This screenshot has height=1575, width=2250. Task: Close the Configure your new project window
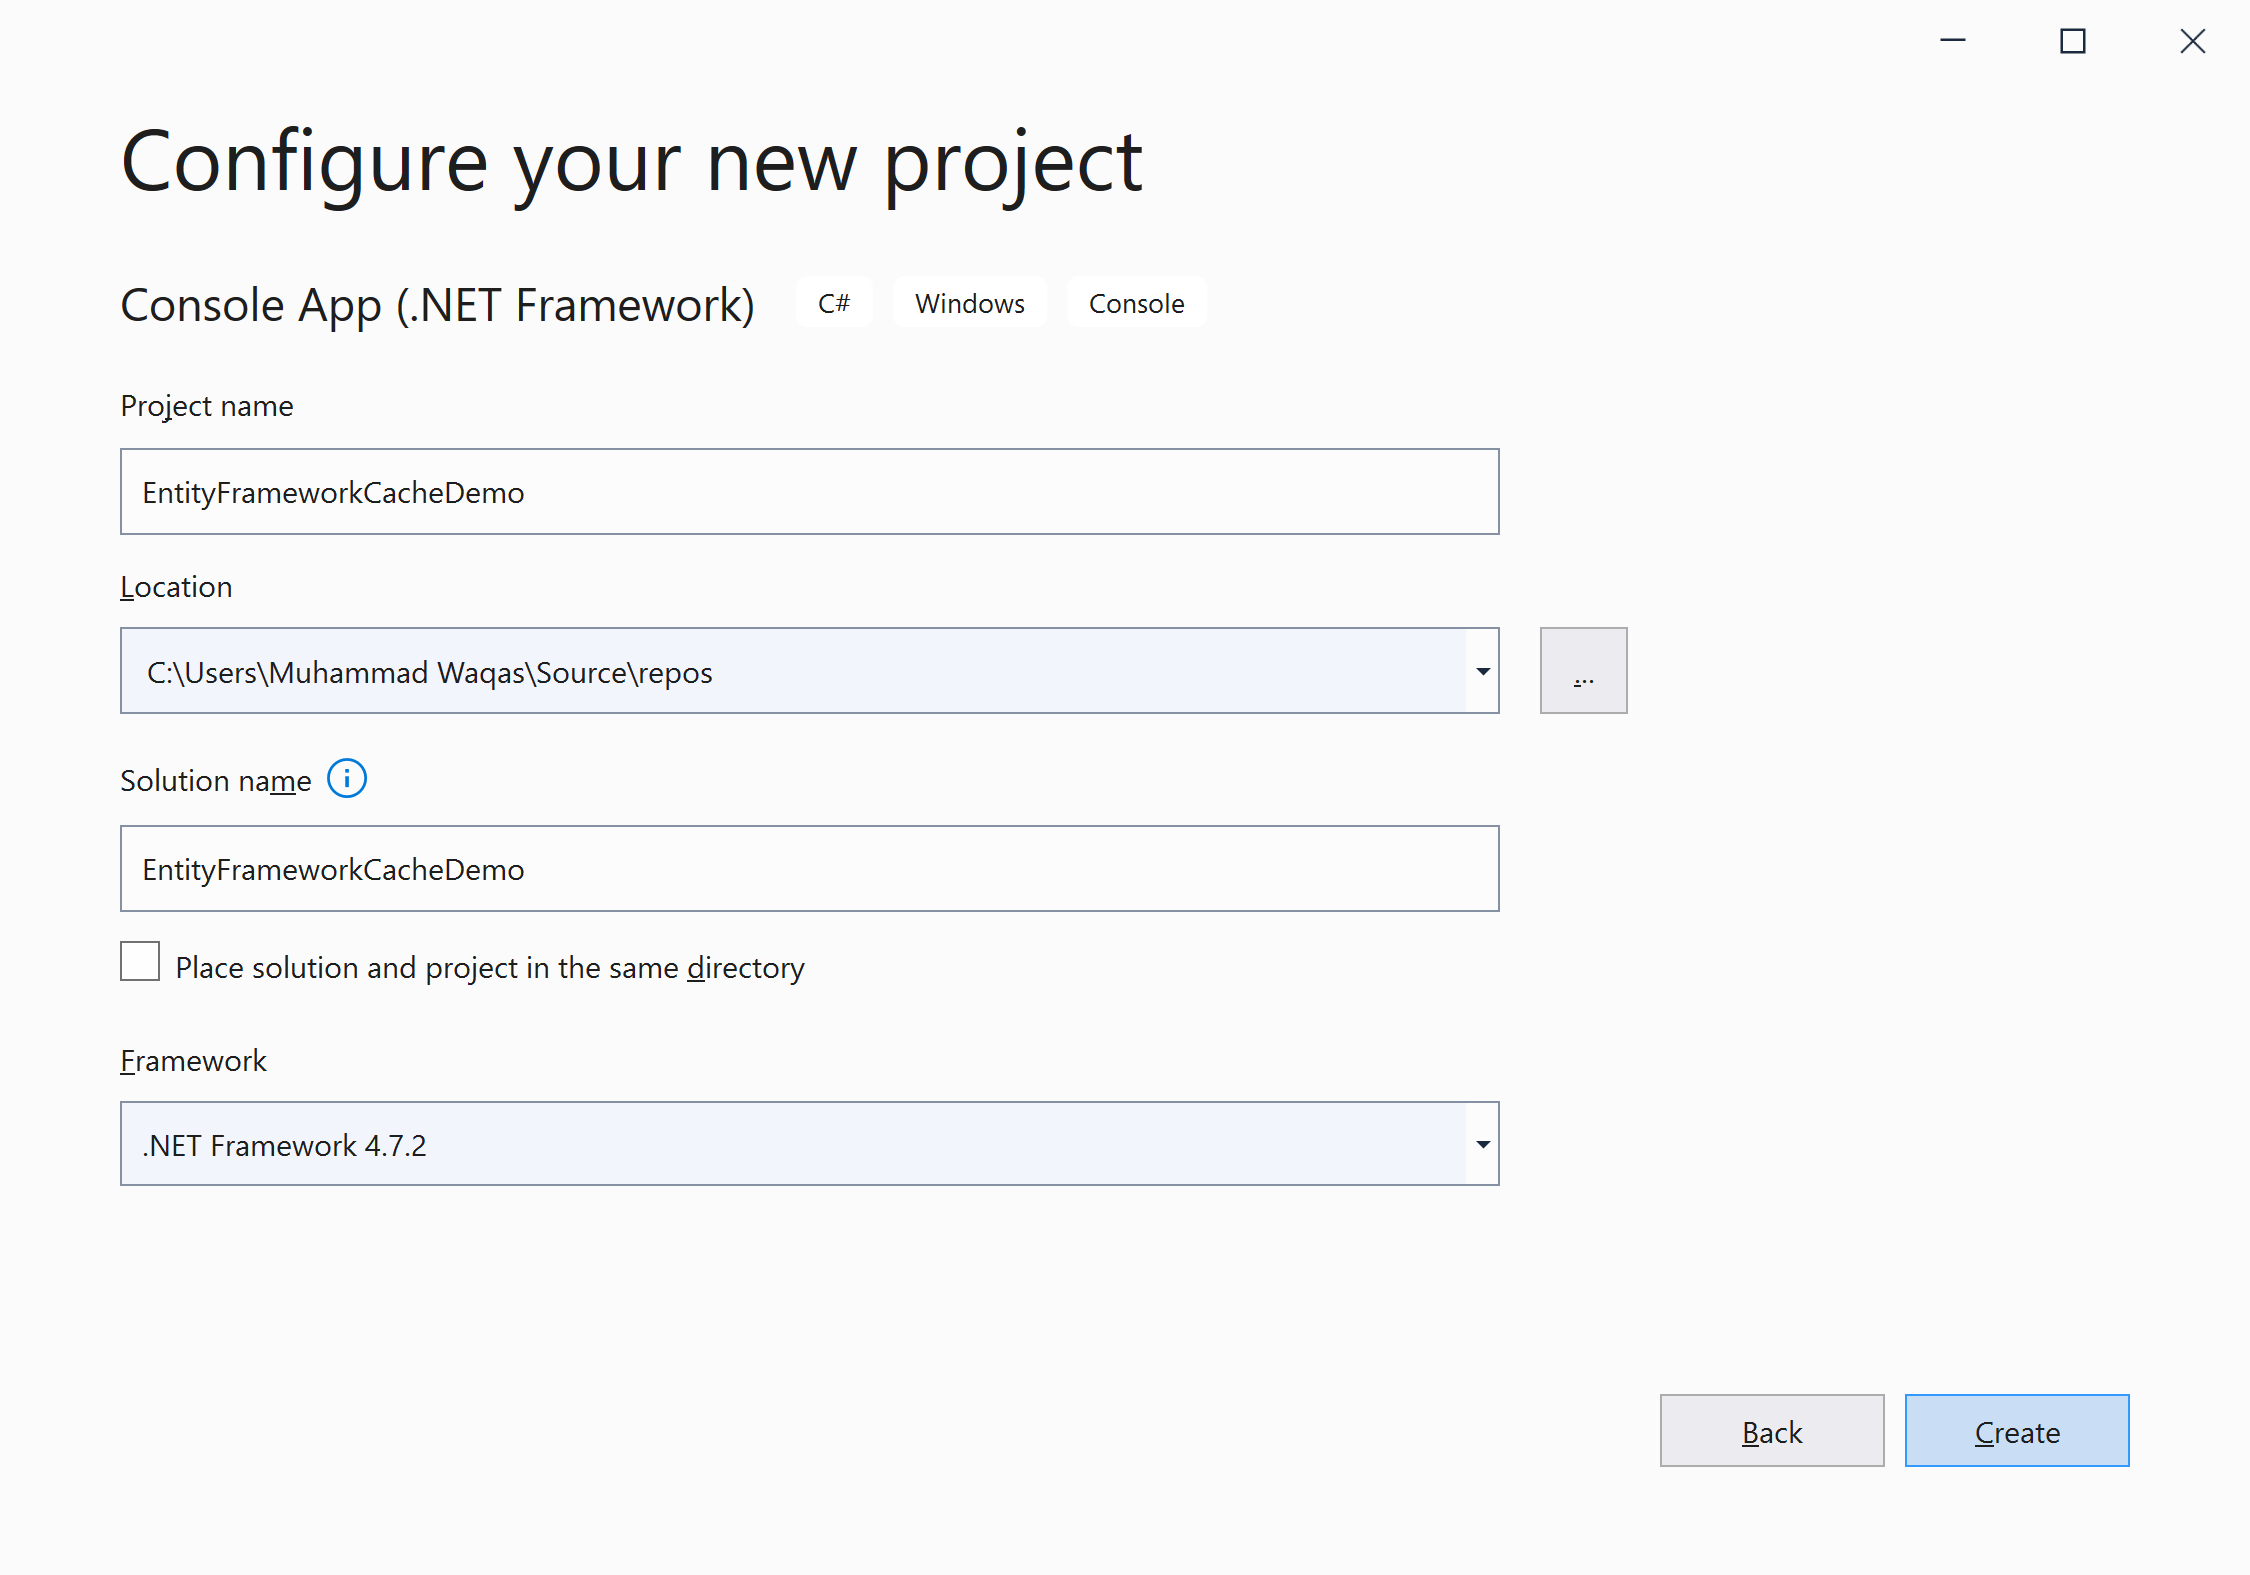click(x=2192, y=41)
